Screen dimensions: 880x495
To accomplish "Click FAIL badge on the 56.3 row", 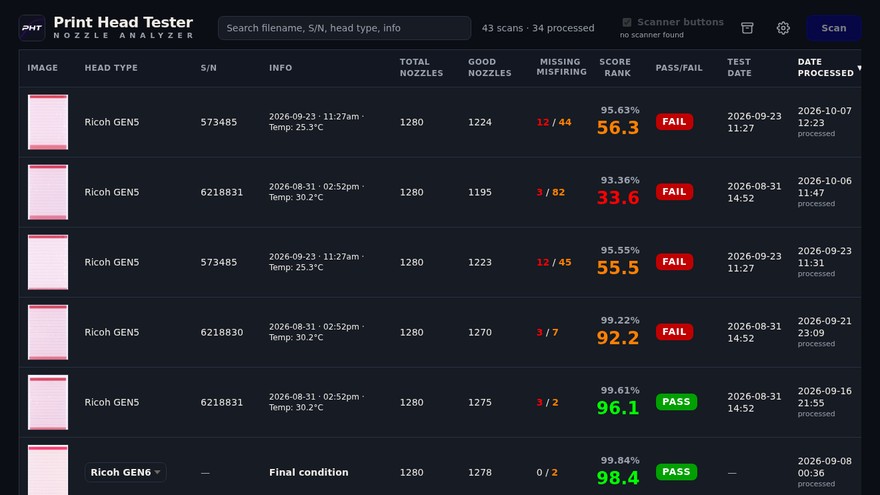I will pos(674,122).
